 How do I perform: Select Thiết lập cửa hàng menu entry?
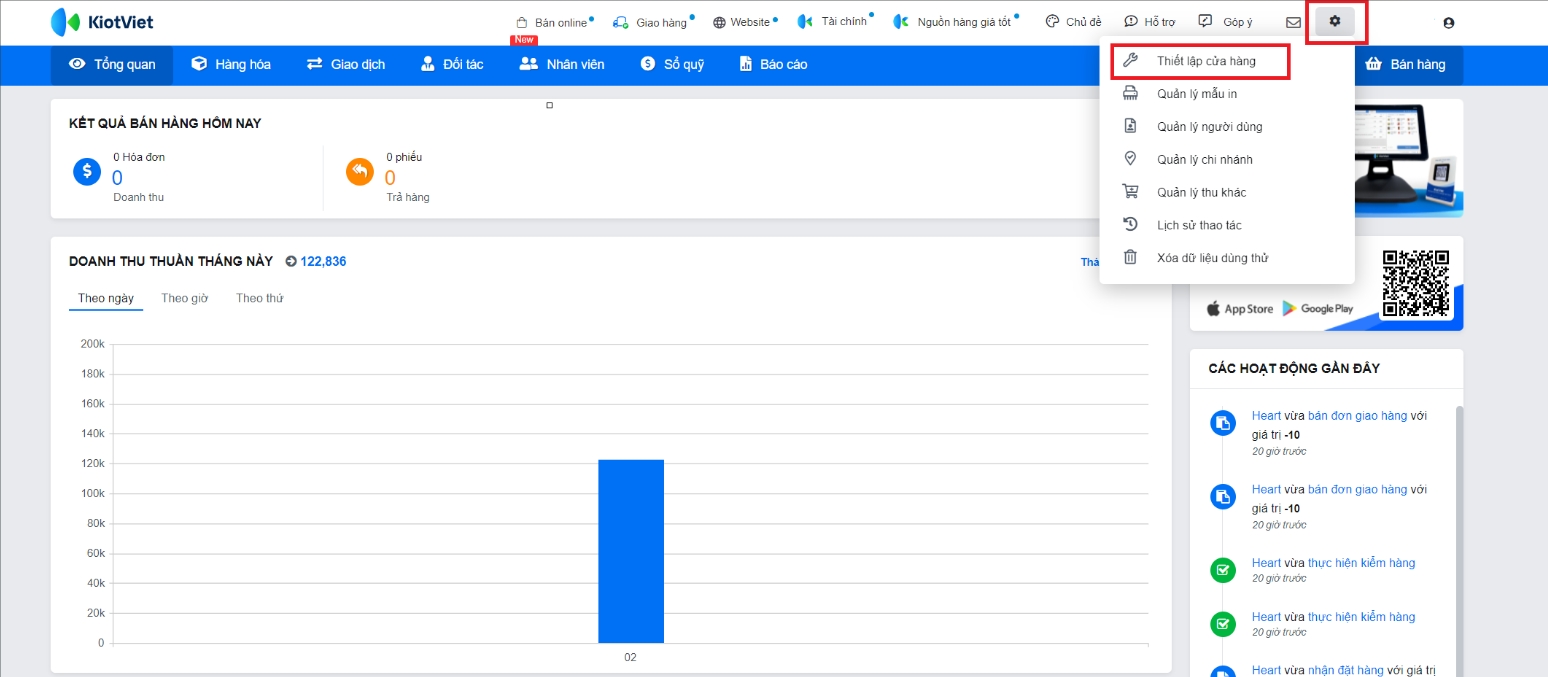click(1205, 61)
